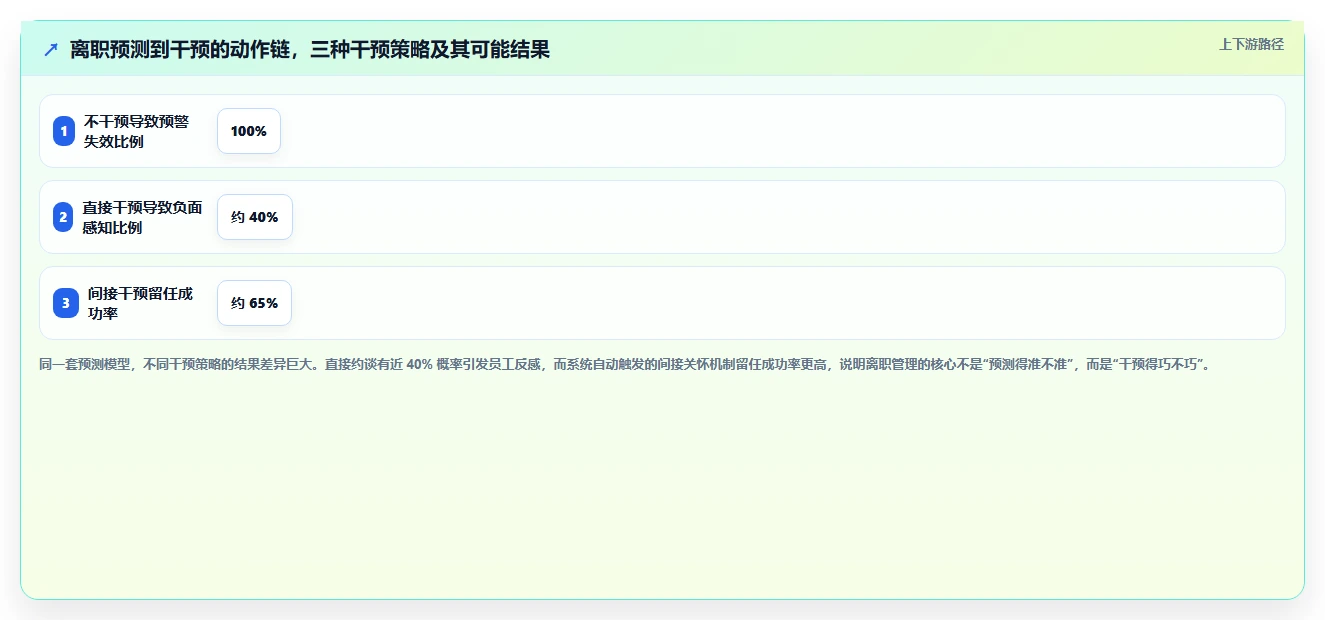1325x620 pixels.
Task: Select the label 间接干预留任成功率
Action: [140, 303]
